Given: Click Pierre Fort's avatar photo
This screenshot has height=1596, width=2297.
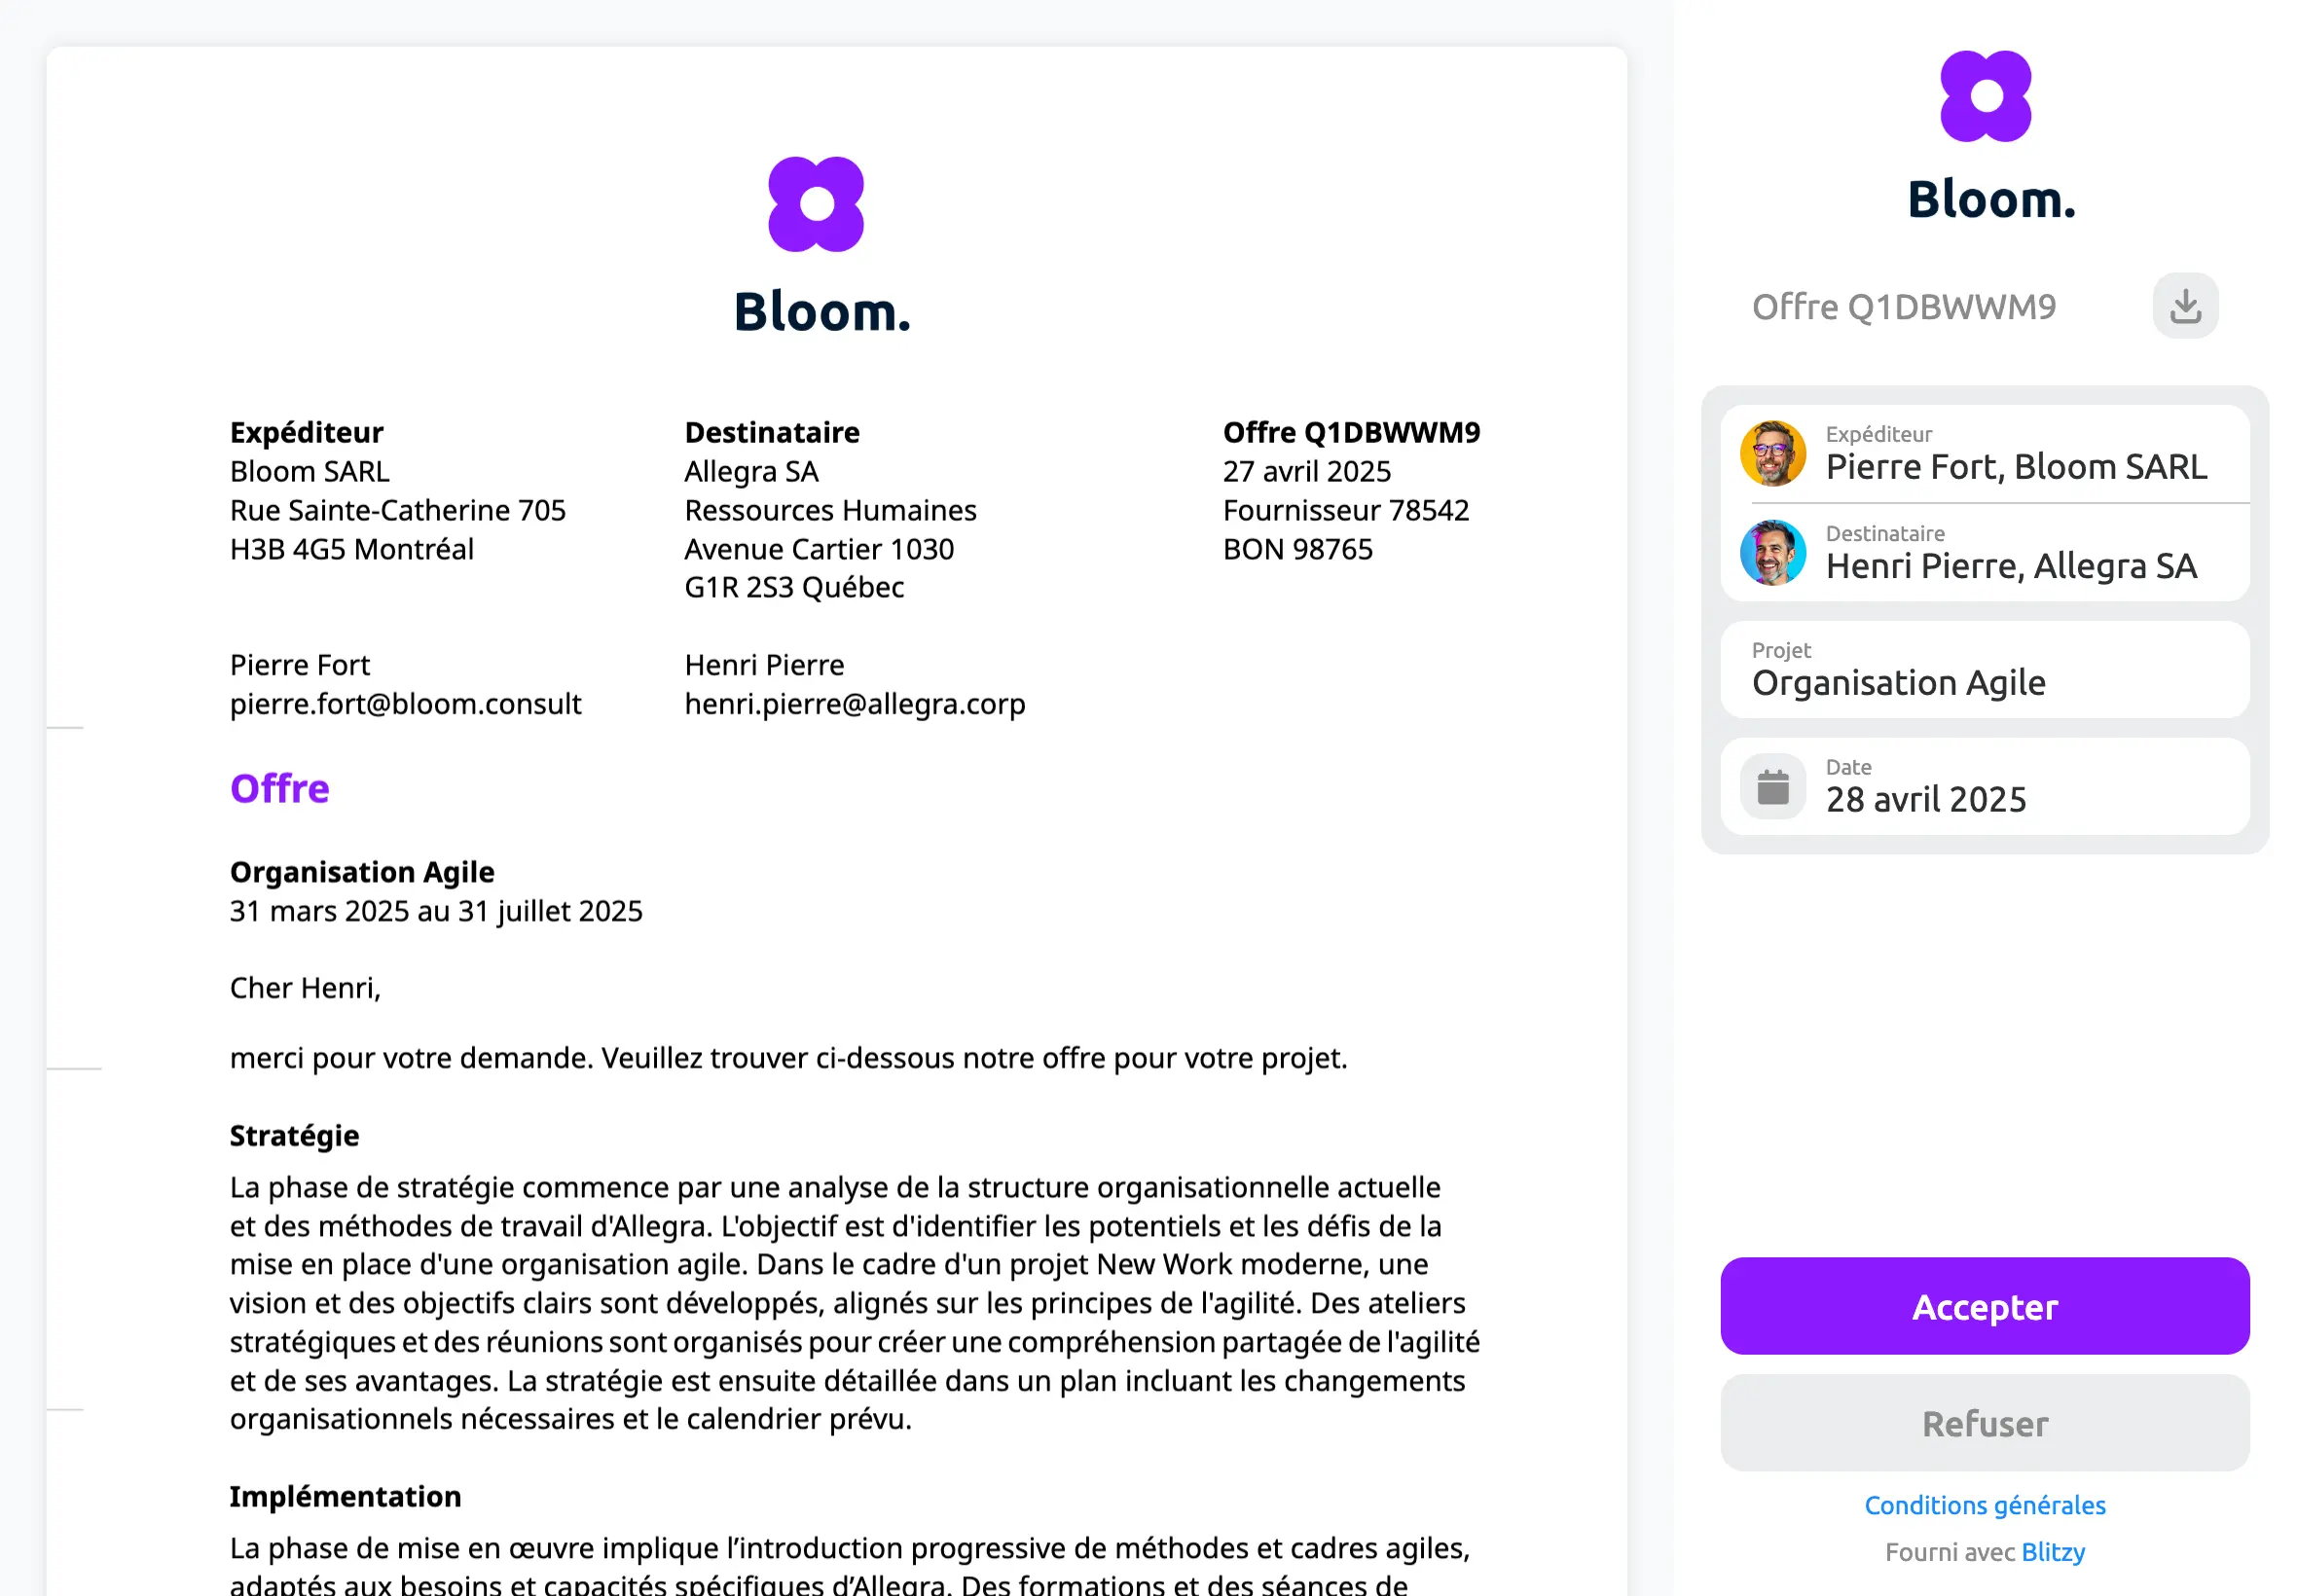Looking at the screenshot, I should coord(1772,454).
